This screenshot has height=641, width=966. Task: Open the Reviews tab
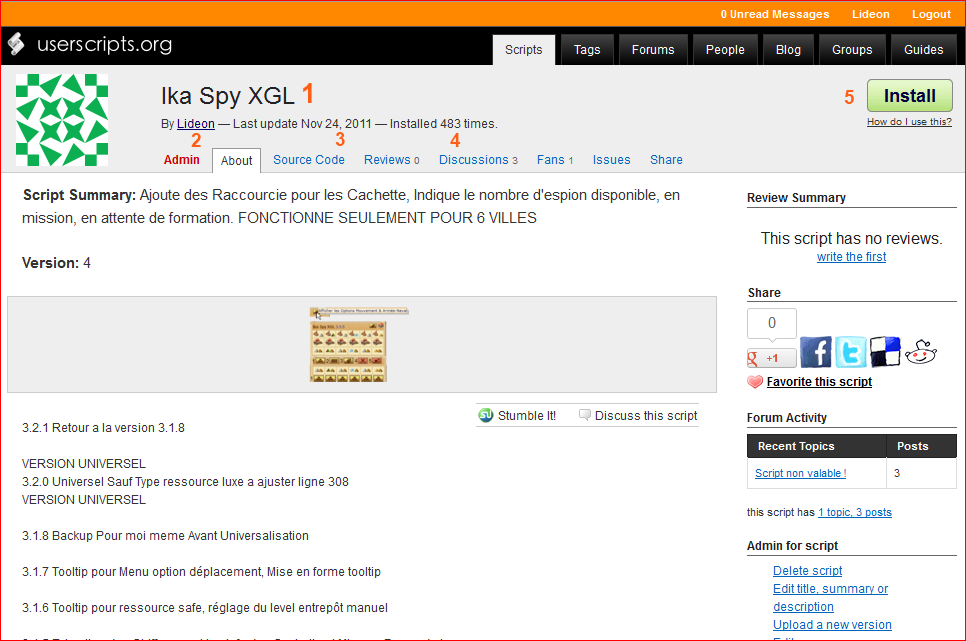391,160
